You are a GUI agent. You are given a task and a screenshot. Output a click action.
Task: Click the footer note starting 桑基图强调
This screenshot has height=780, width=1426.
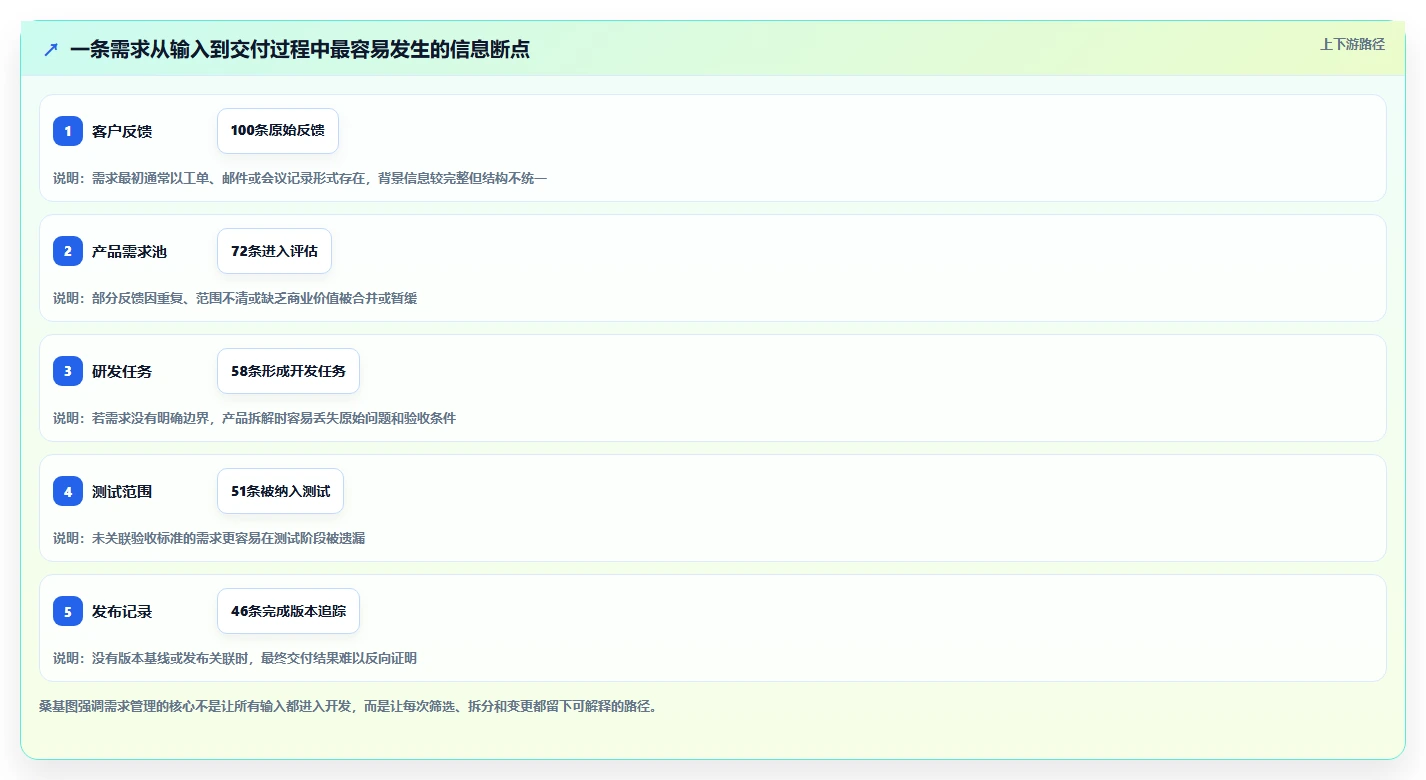pos(348,706)
